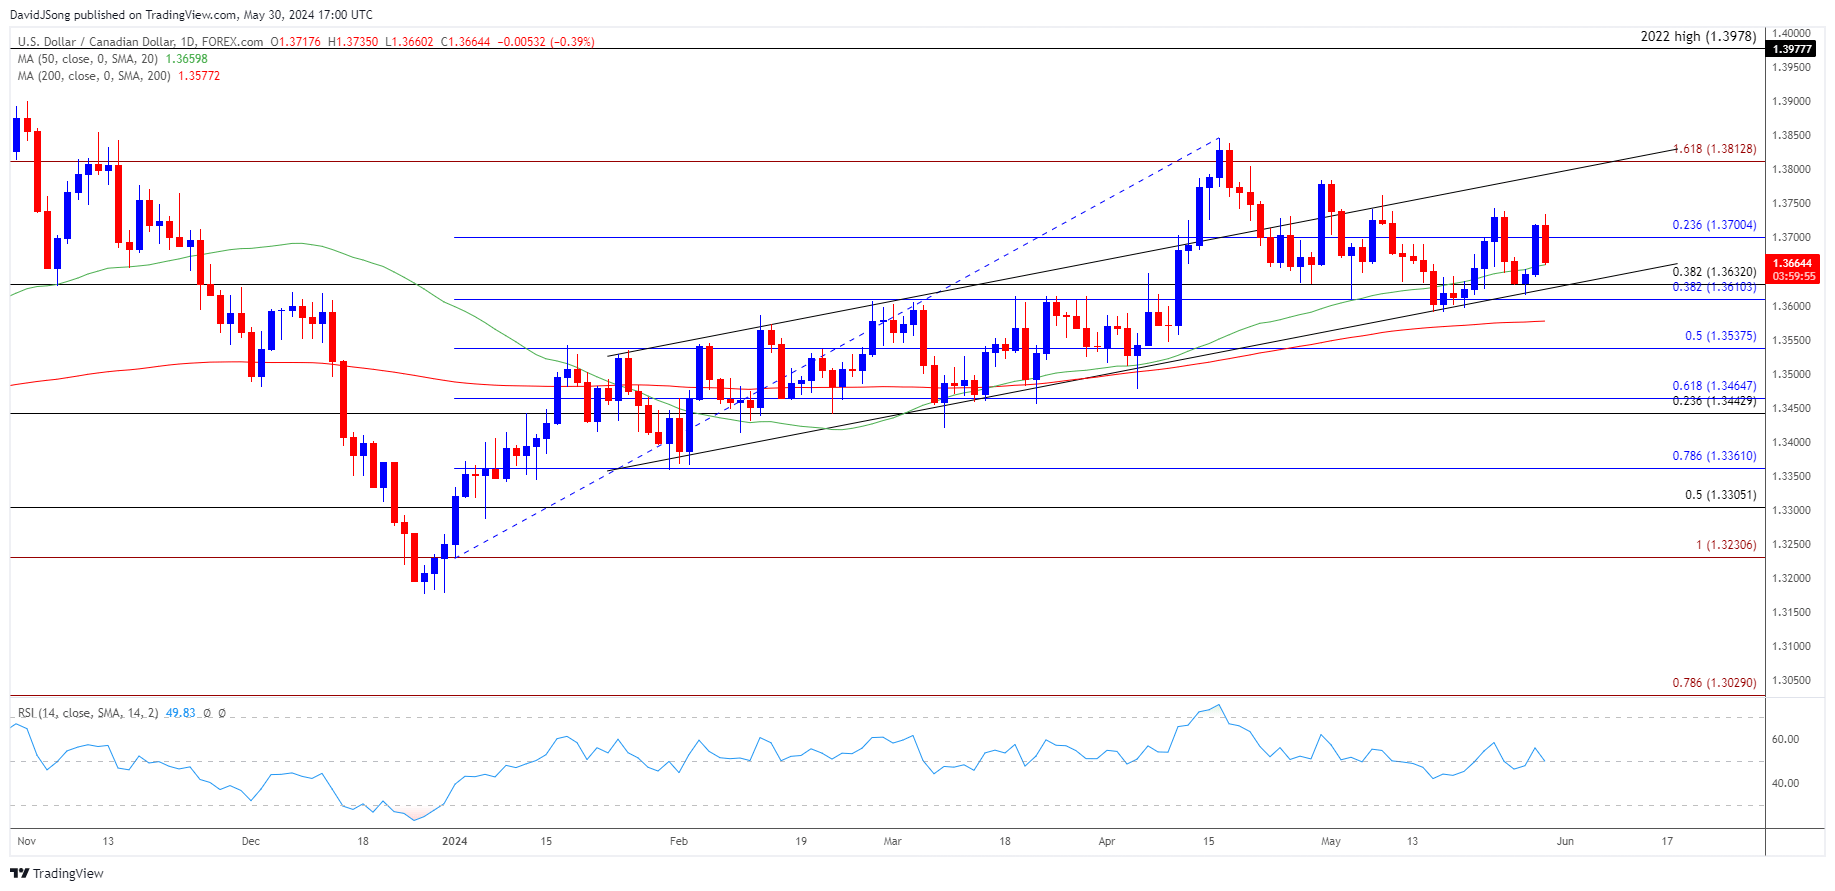
Task: Click the 0.382 (1.36103) Fibonacci label
Action: pyautogui.click(x=1714, y=287)
